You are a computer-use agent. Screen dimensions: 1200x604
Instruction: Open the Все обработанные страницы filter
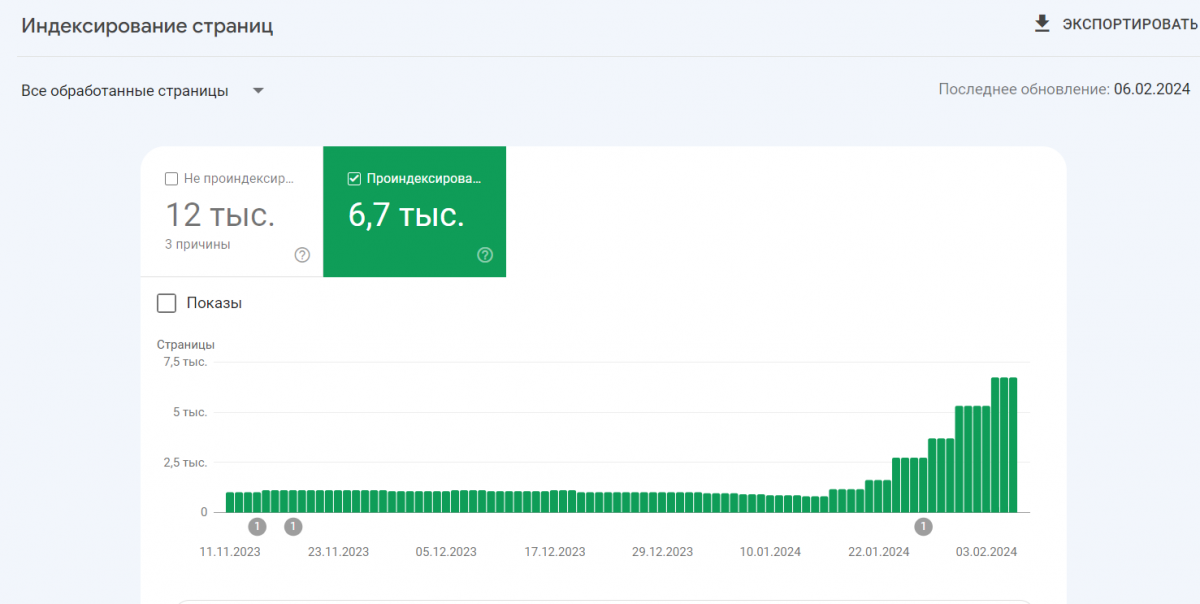coord(125,91)
